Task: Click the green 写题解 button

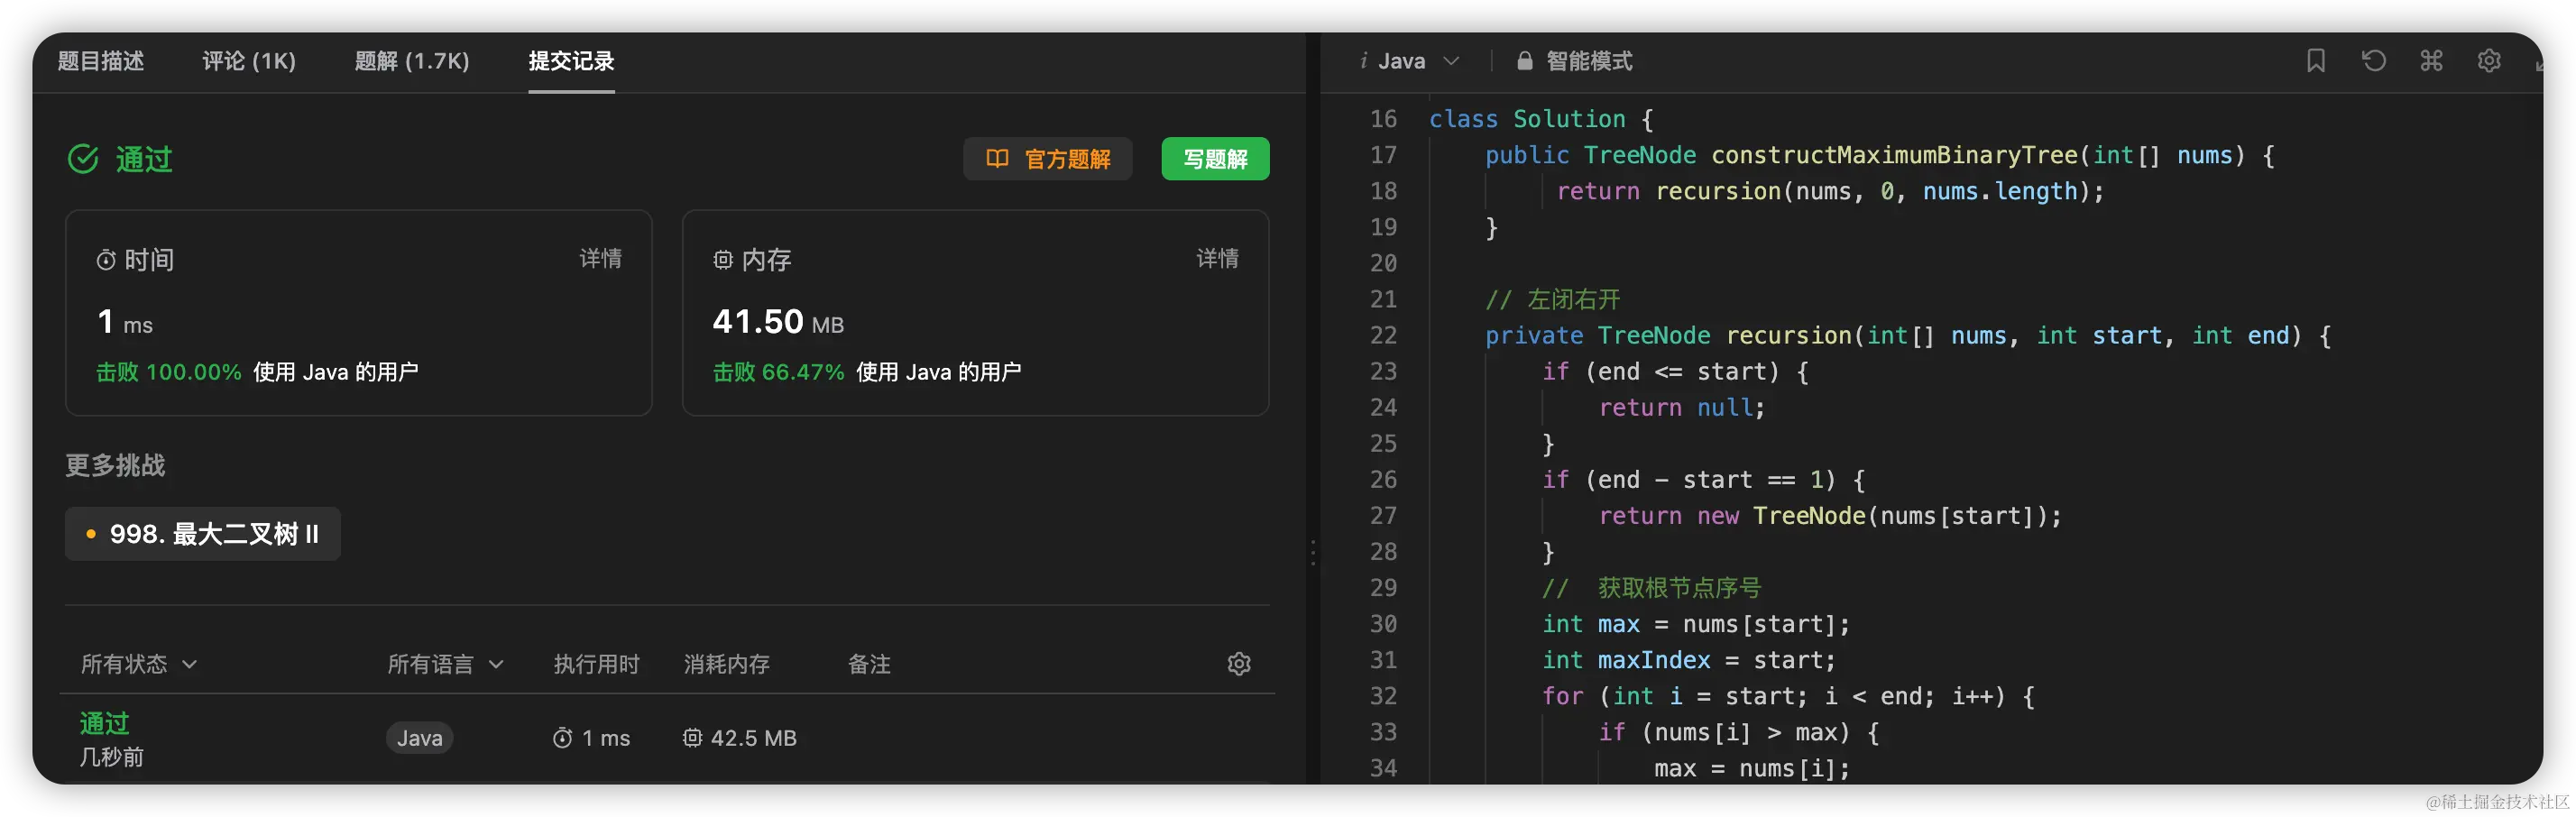Action: coord(1215,159)
